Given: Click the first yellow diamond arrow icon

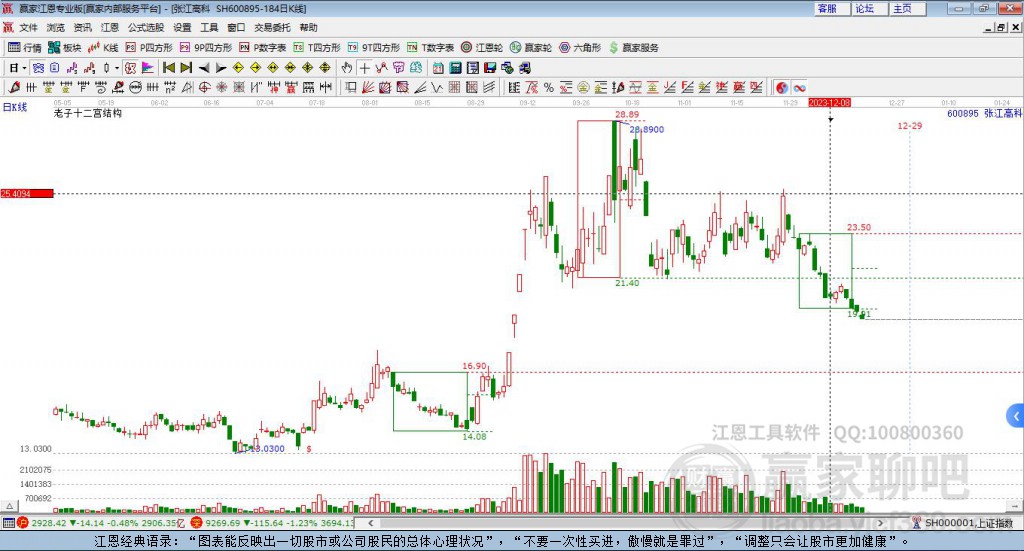Looking at the screenshot, I should coord(238,68).
